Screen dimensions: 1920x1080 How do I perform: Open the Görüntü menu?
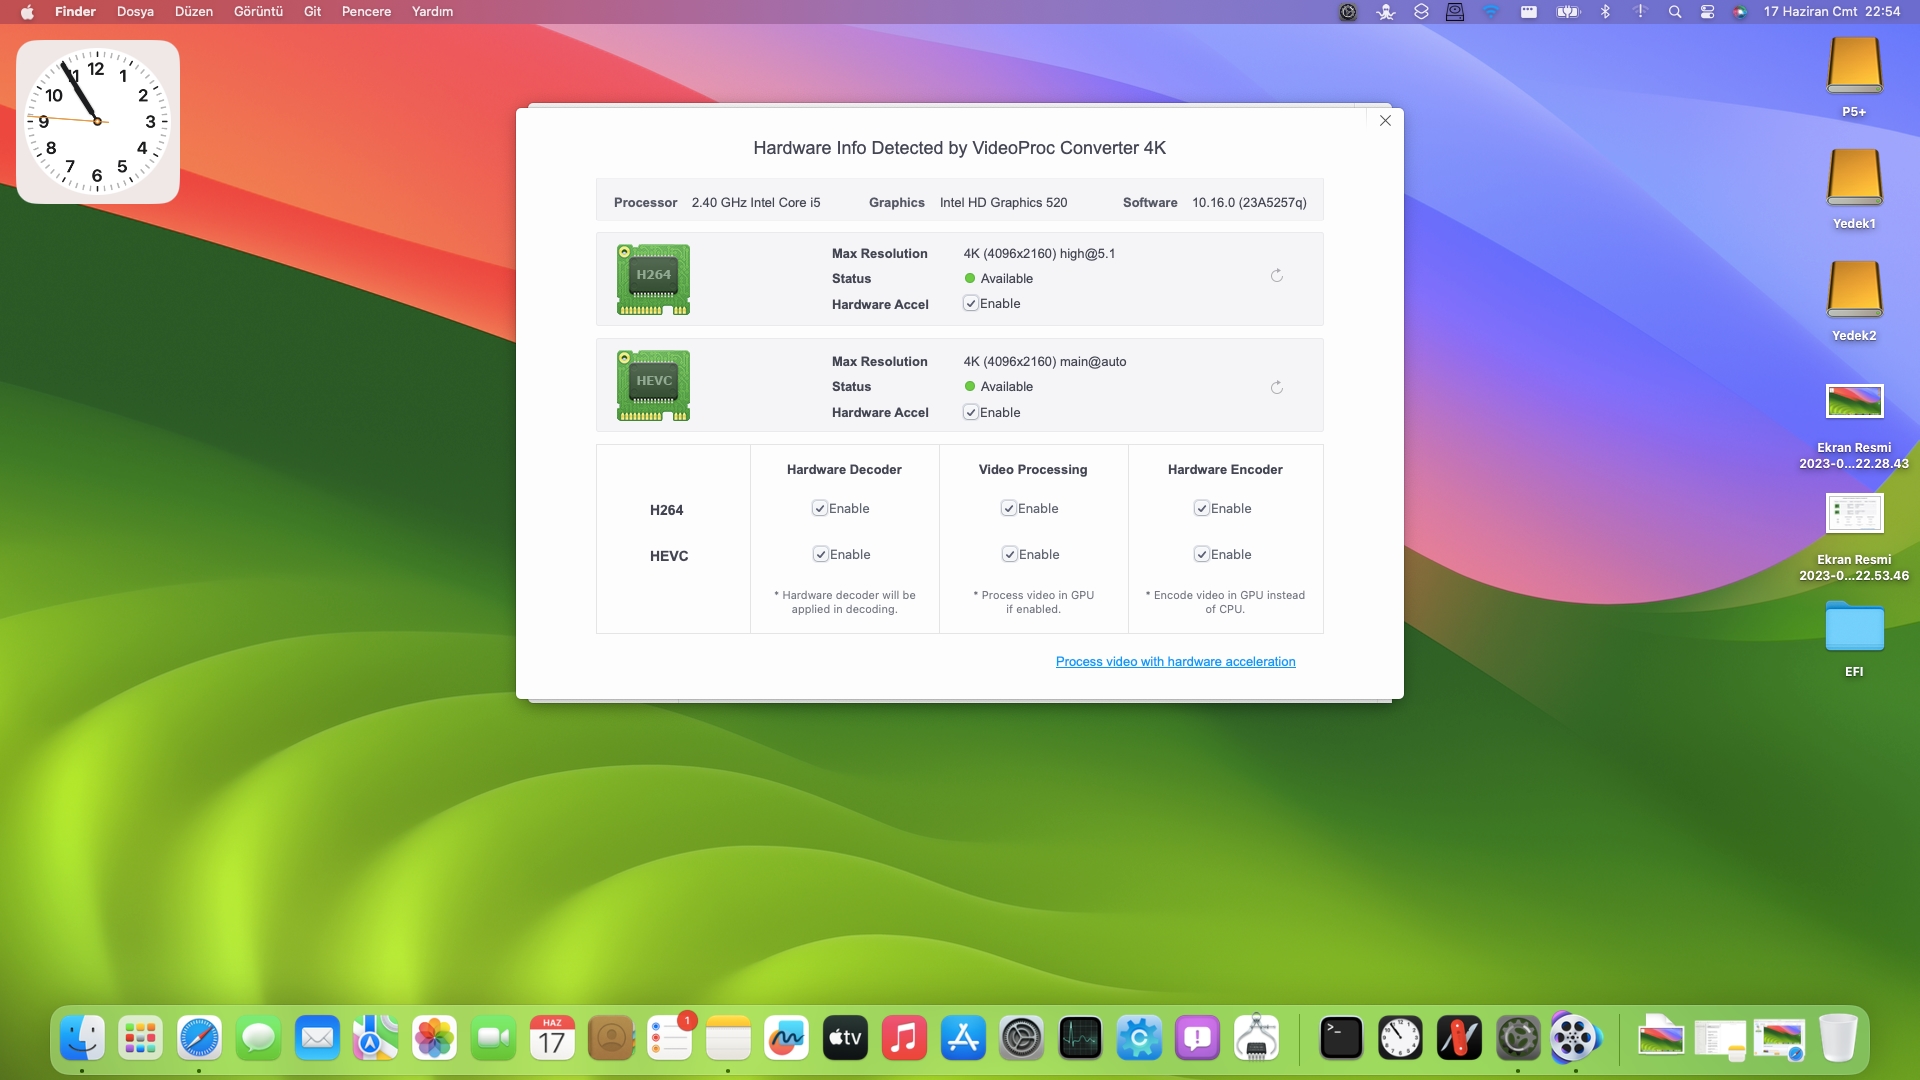pos(258,12)
